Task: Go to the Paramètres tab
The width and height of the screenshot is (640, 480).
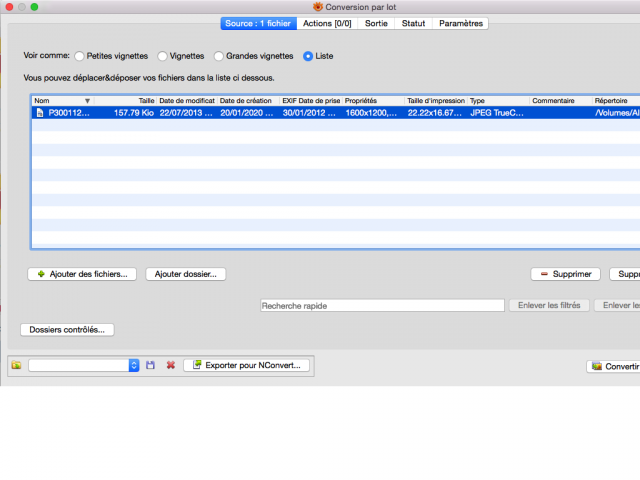Action: point(461,23)
